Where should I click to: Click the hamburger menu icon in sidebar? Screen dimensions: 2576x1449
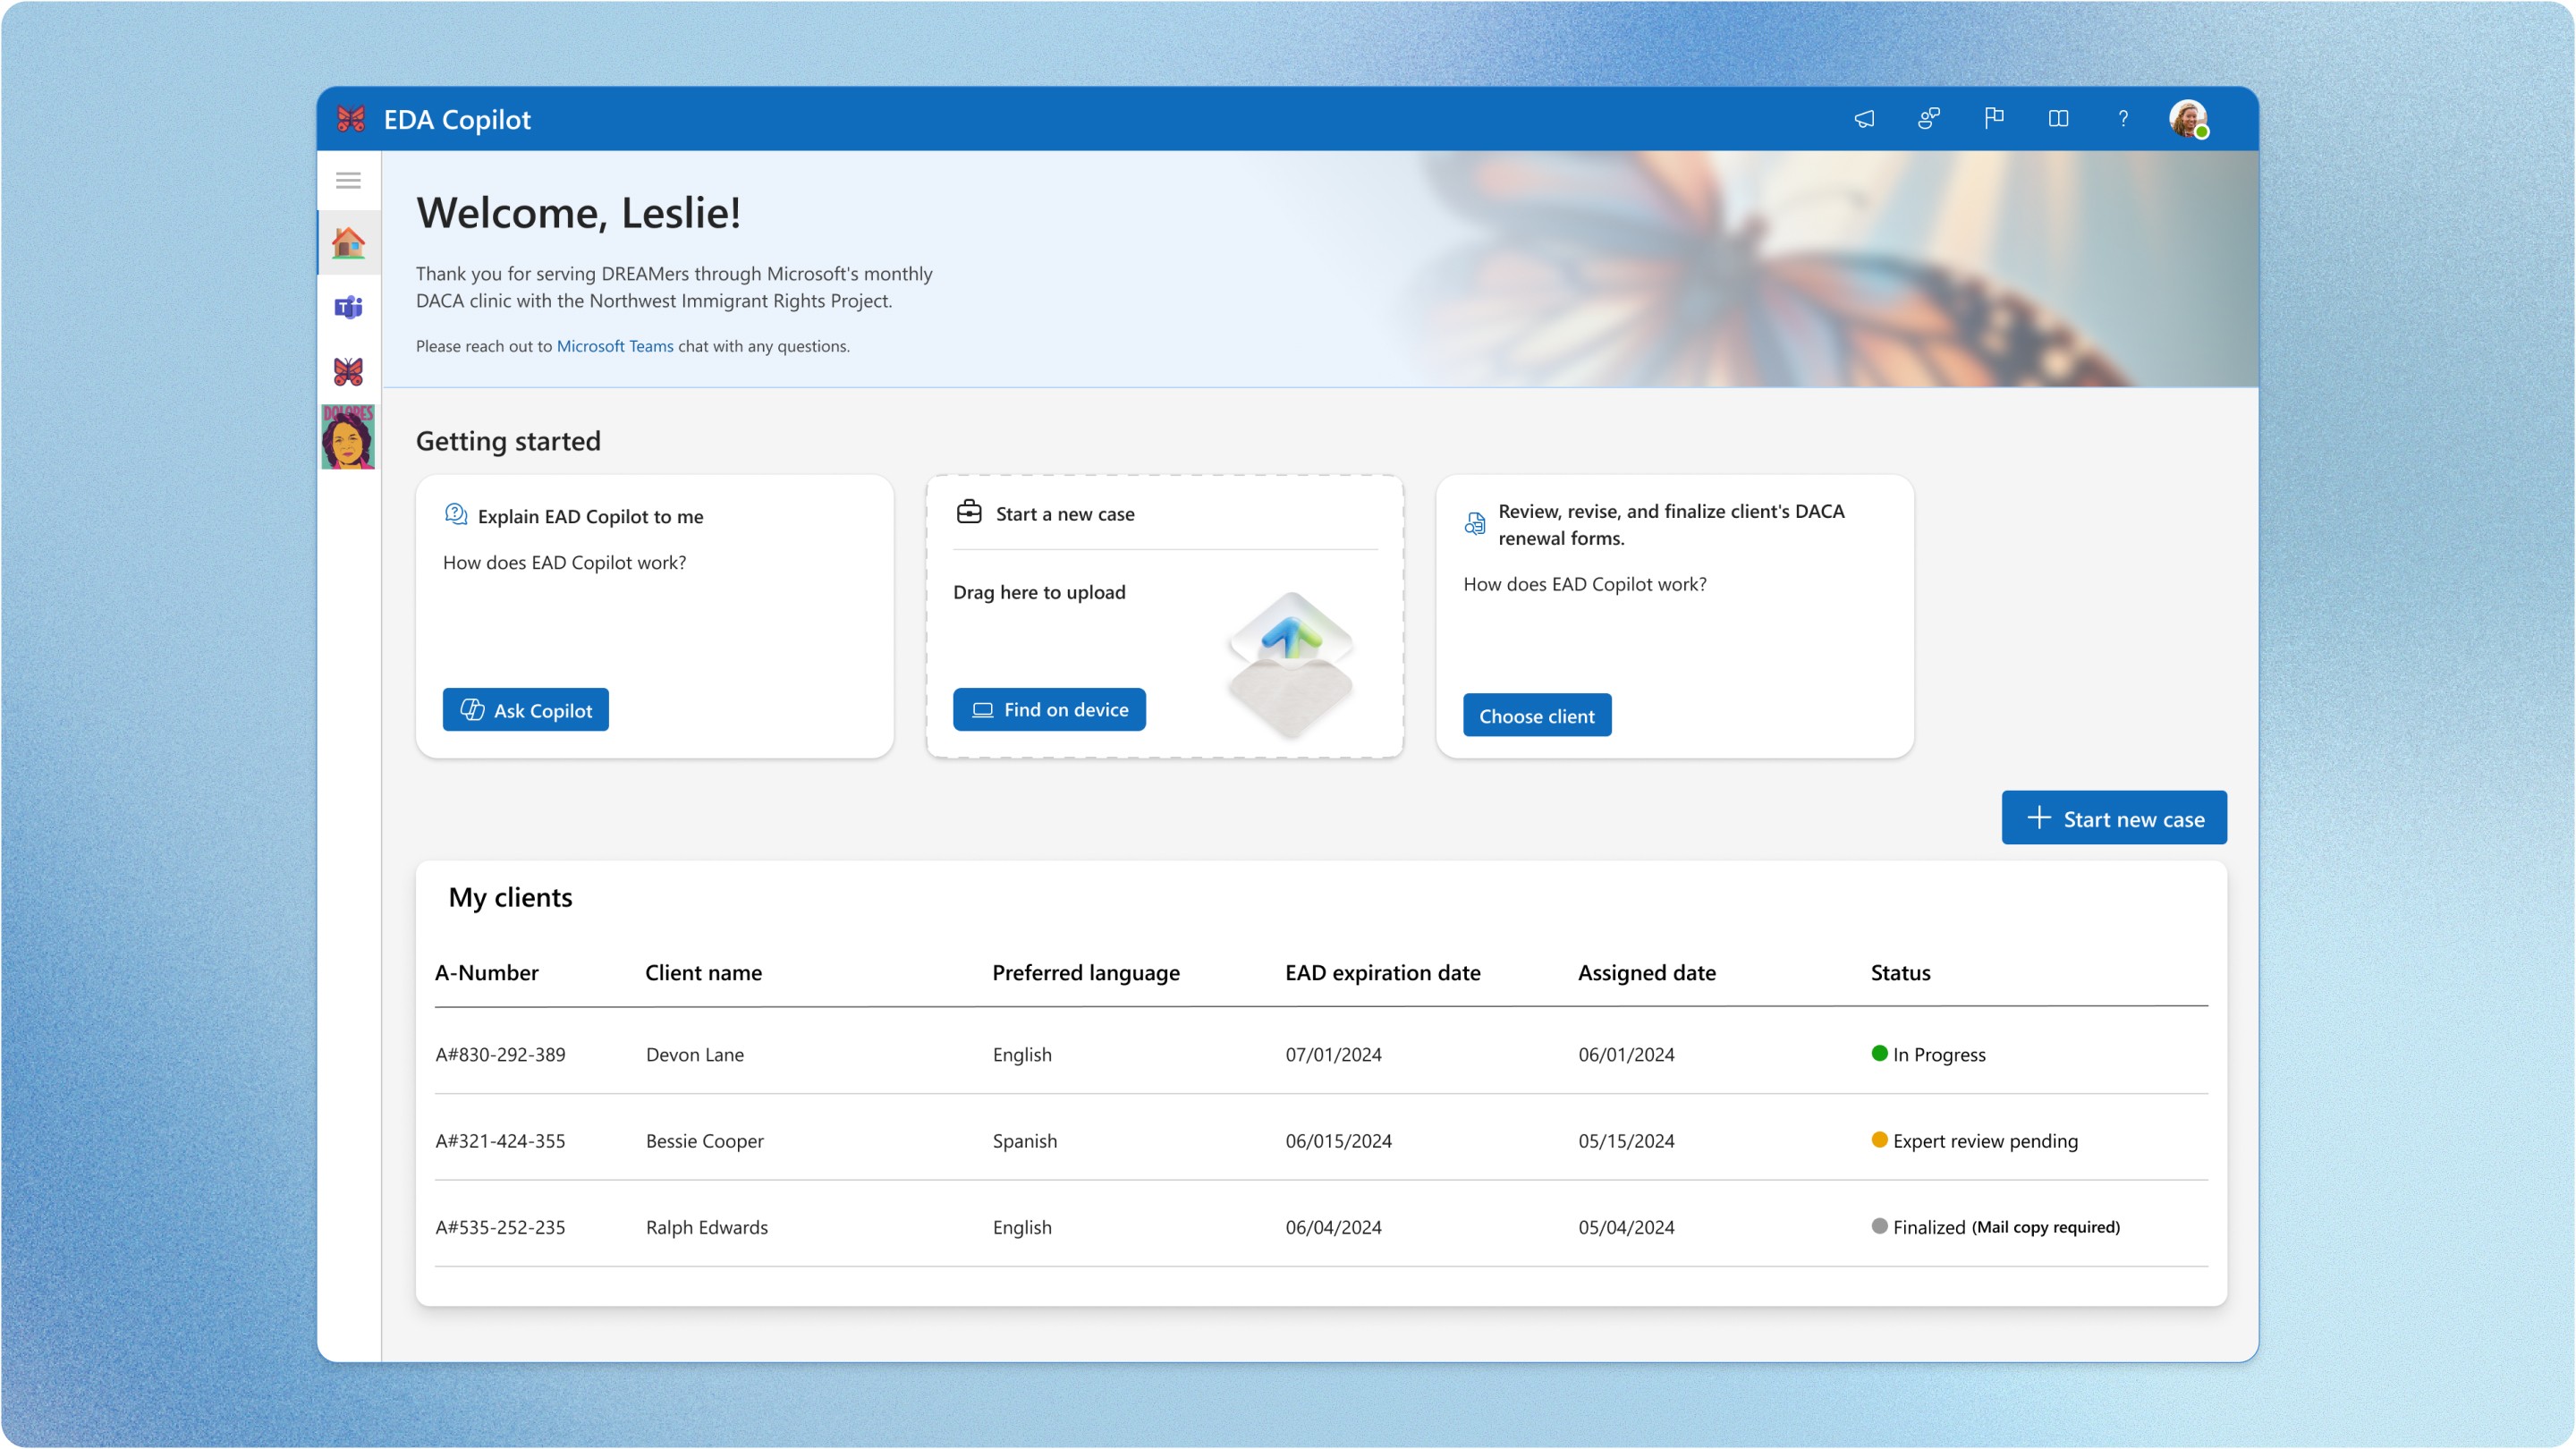[348, 181]
